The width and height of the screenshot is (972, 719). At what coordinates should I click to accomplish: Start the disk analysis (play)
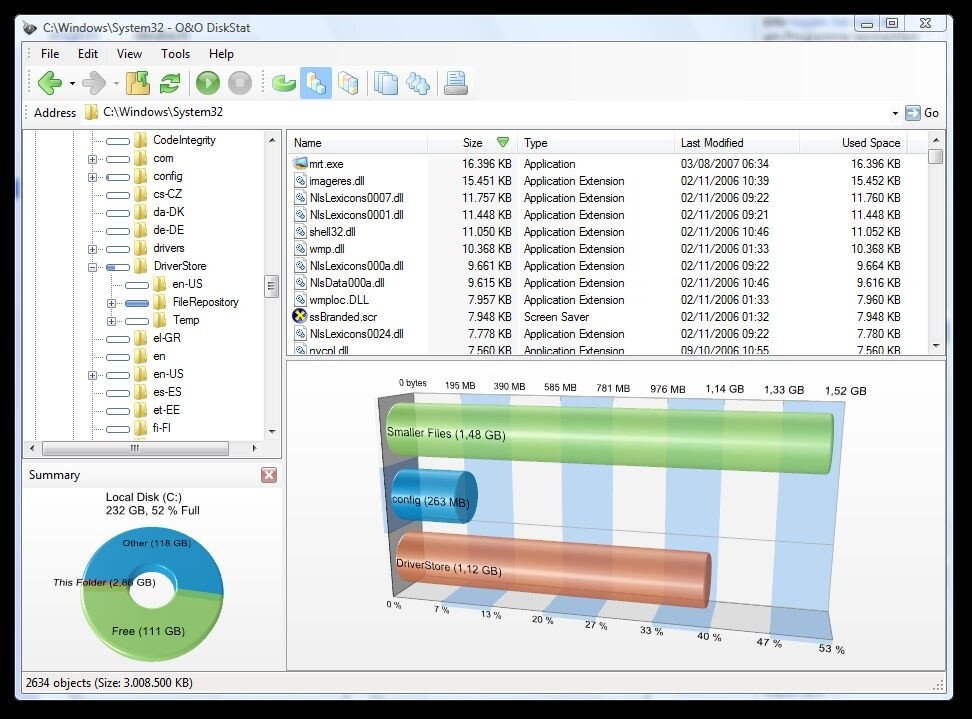click(x=208, y=83)
